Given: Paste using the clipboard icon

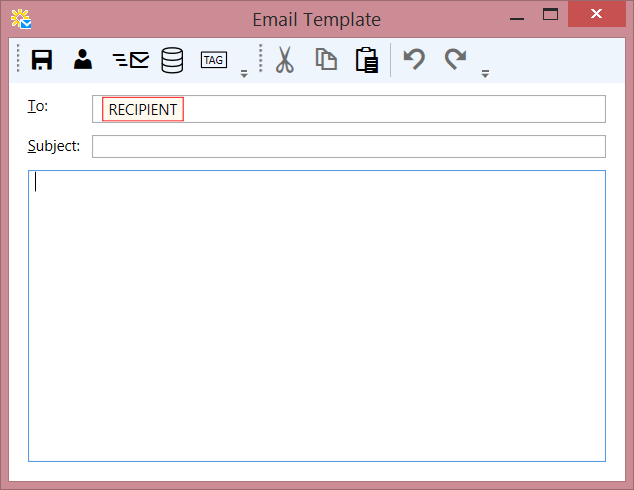Looking at the screenshot, I should tap(366, 60).
